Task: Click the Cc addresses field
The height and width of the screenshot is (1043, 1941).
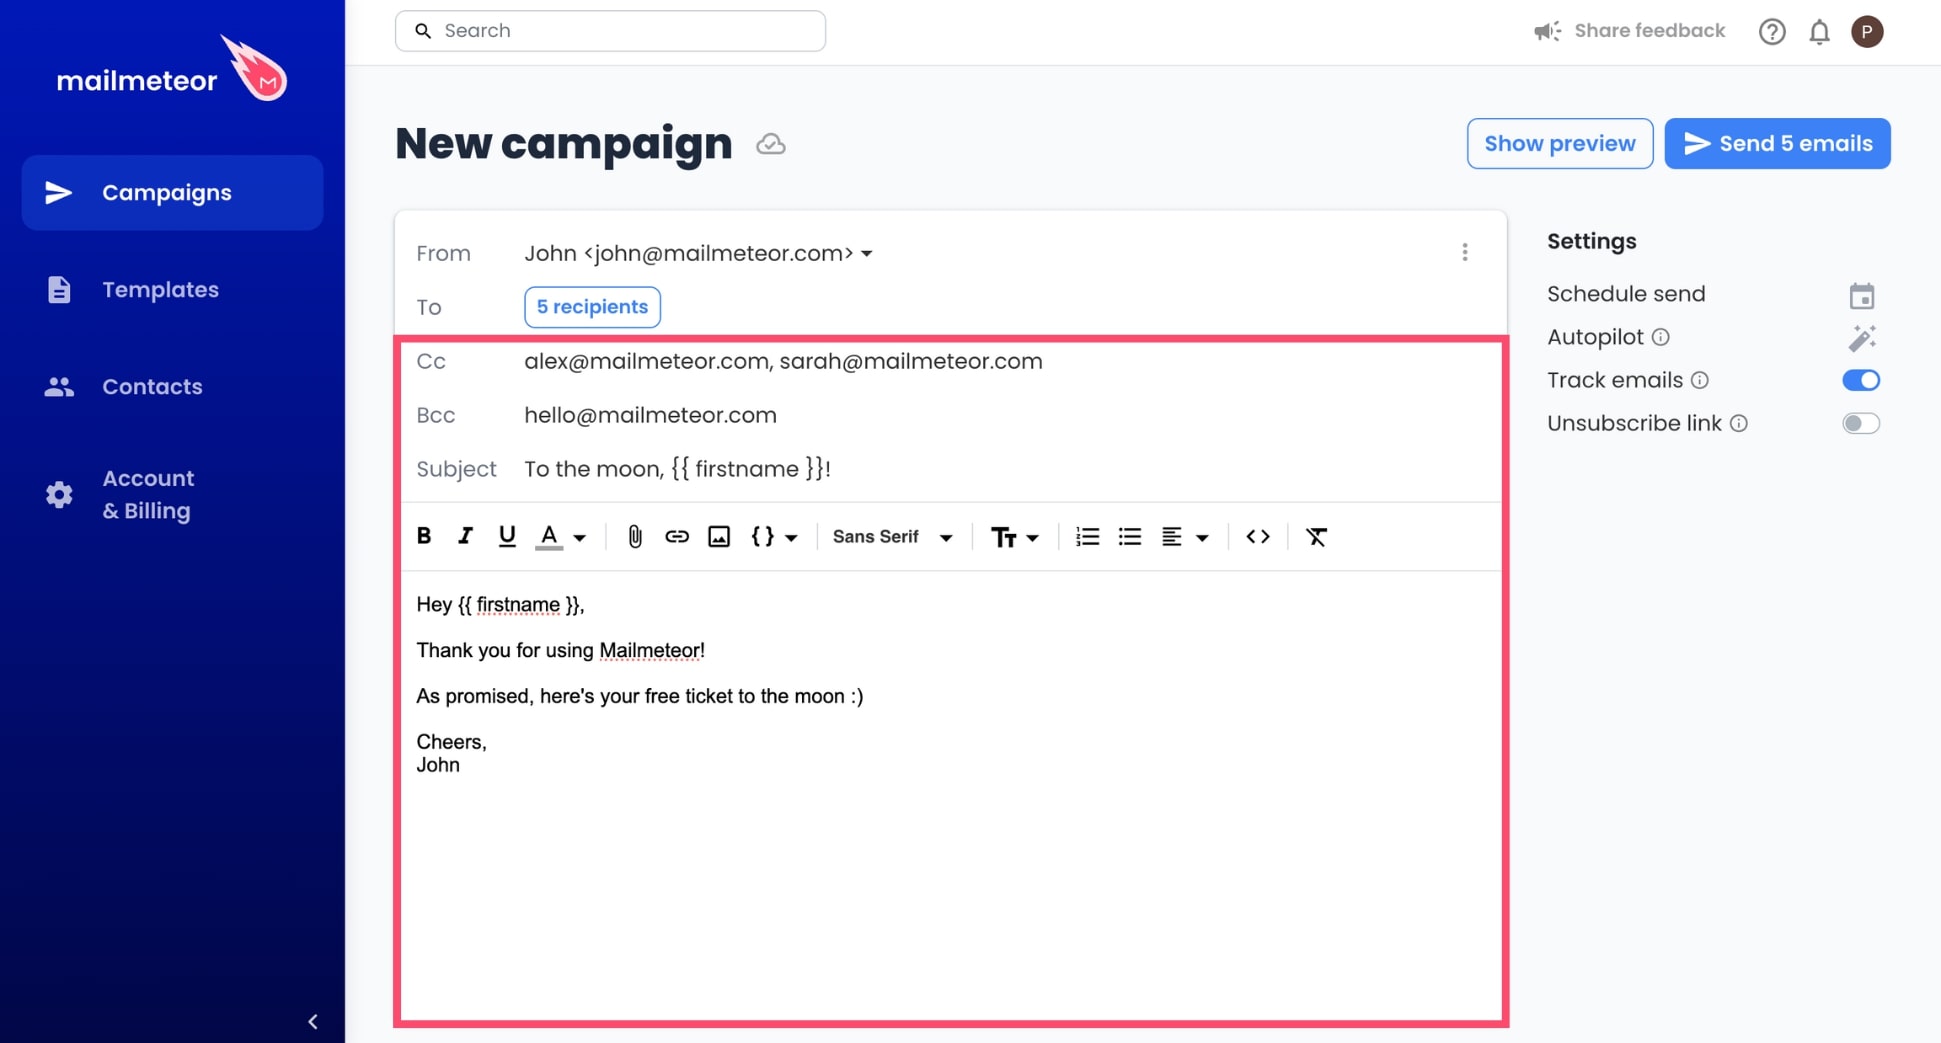Action: tap(783, 361)
